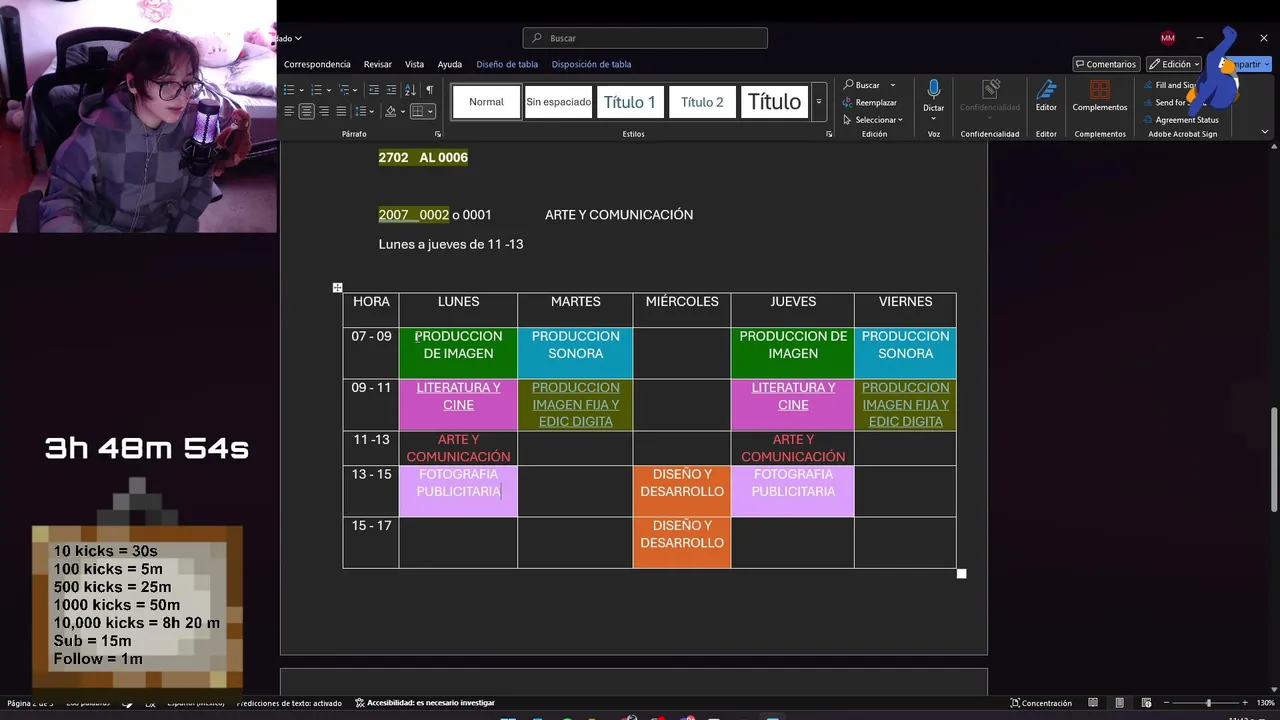This screenshot has height=720, width=1280.
Task: Click Accesibilidad: es necesario investigar status
Action: [425, 703]
